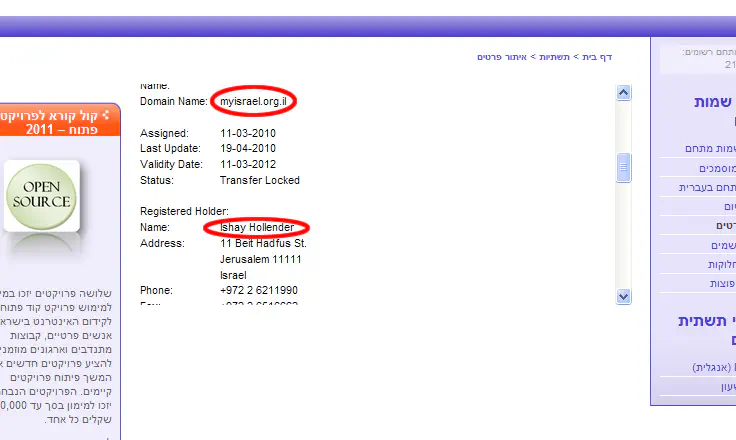Image resolution: width=736 pixels, height=440 pixels.
Task: Open the sidebar item ending in מוסמכים
Action: [710, 168]
